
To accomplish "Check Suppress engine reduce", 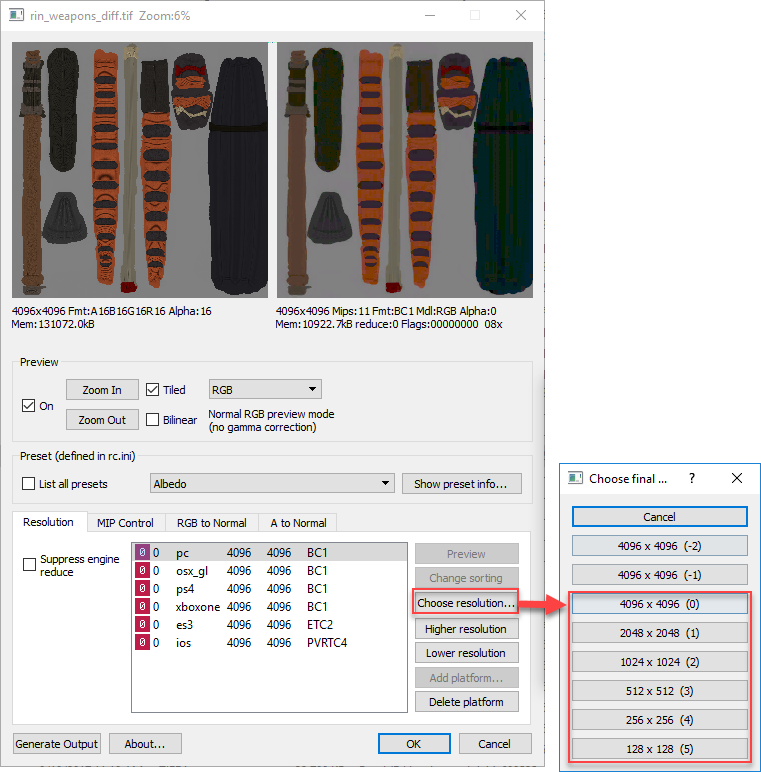I will click(30, 565).
